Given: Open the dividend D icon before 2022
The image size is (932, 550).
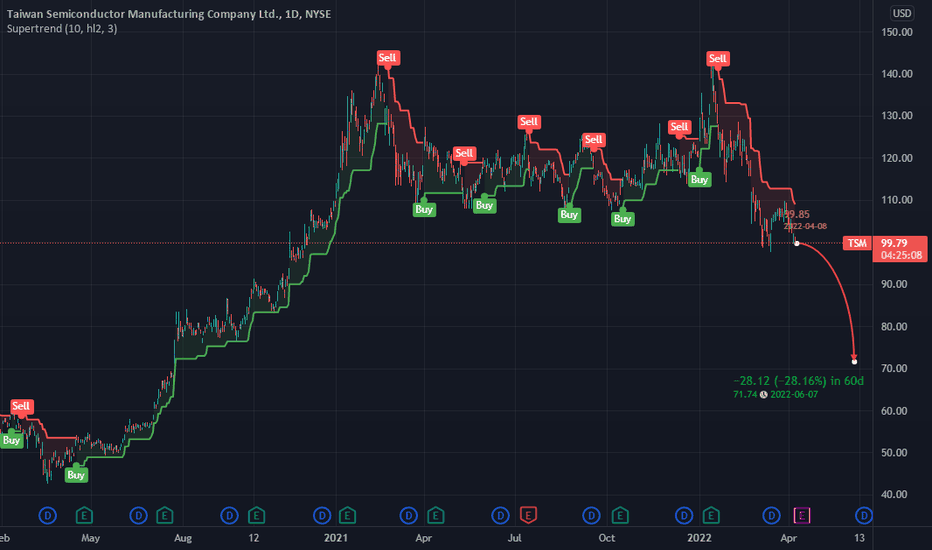Looking at the screenshot, I should click(684, 516).
